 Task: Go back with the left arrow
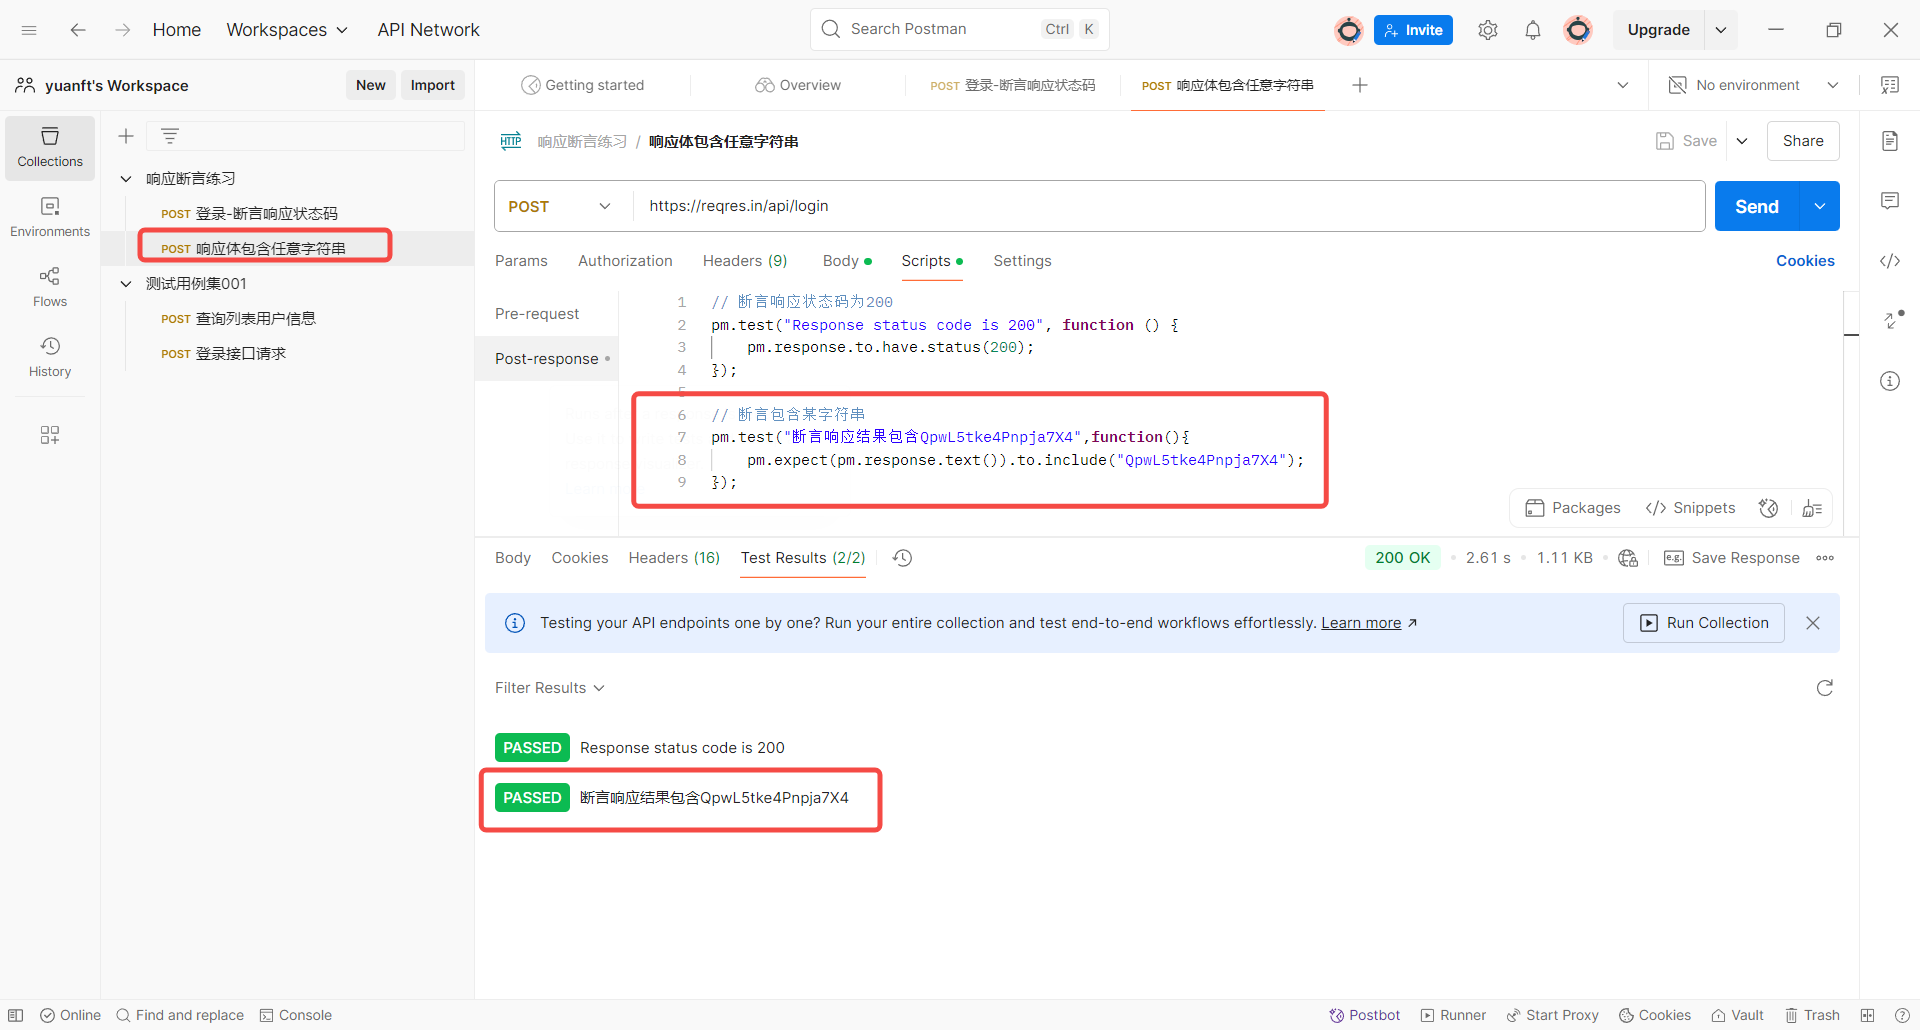click(78, 30)
